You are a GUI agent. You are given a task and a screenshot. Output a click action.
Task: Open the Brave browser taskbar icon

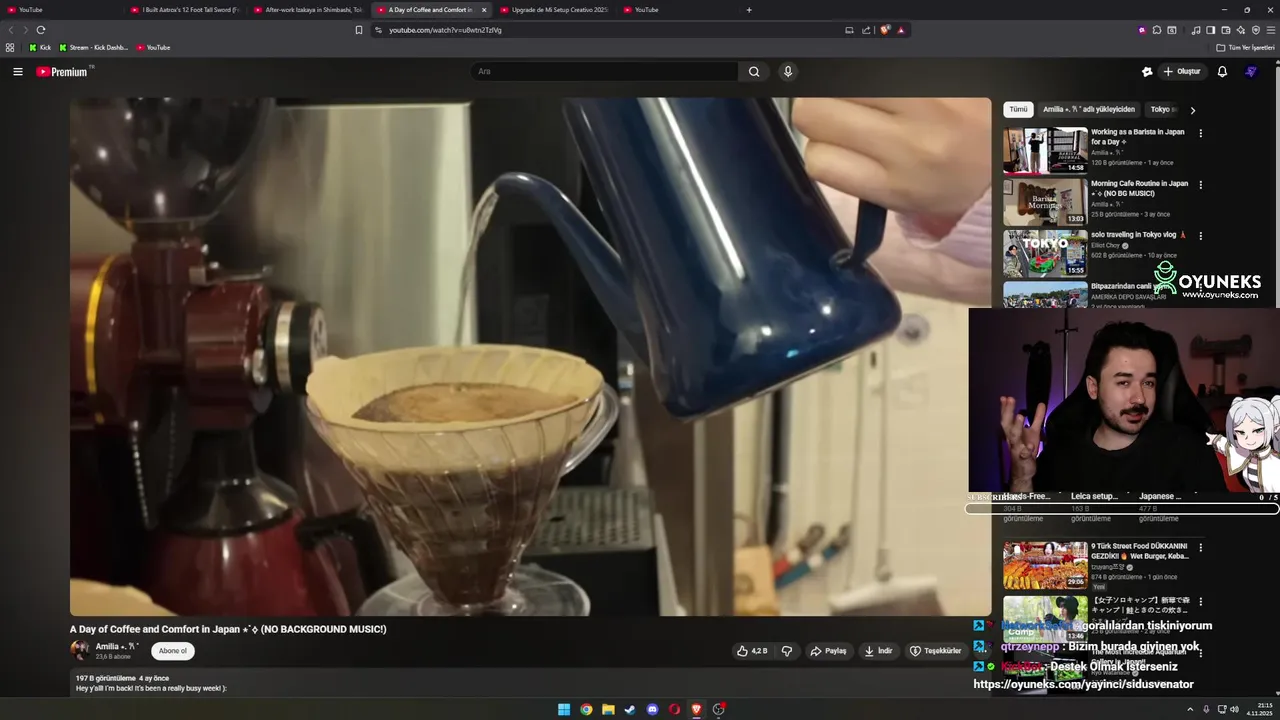tap(697, 710)
